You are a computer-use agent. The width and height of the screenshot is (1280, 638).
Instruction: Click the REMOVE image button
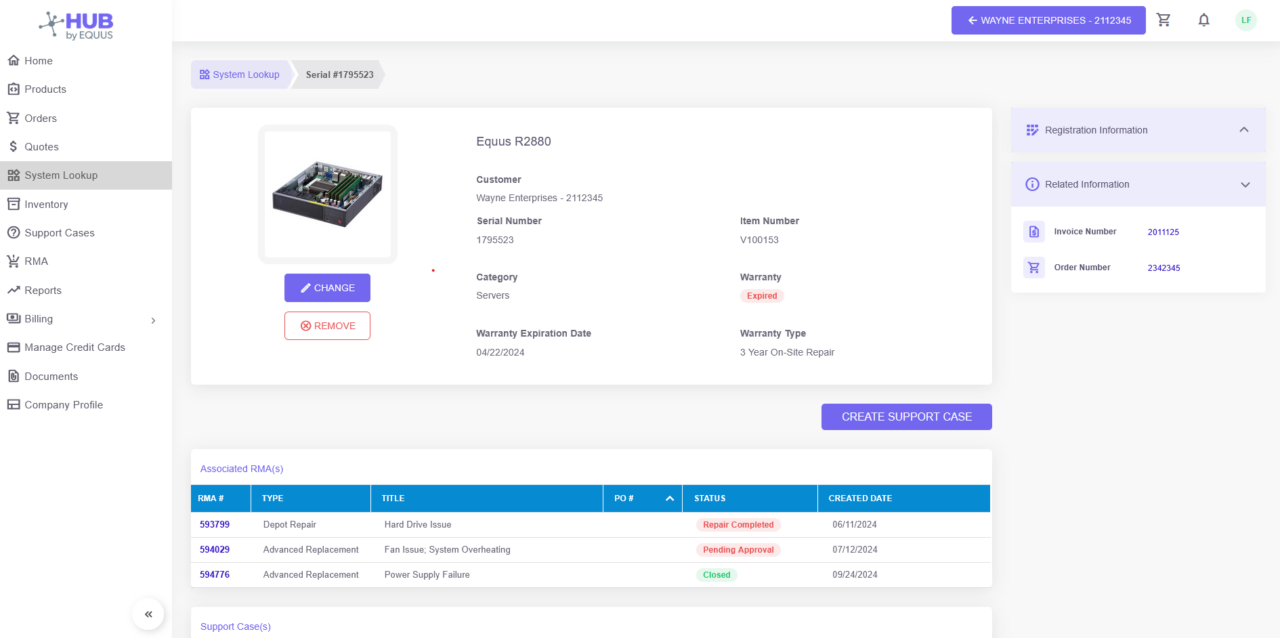click(327, 326)
